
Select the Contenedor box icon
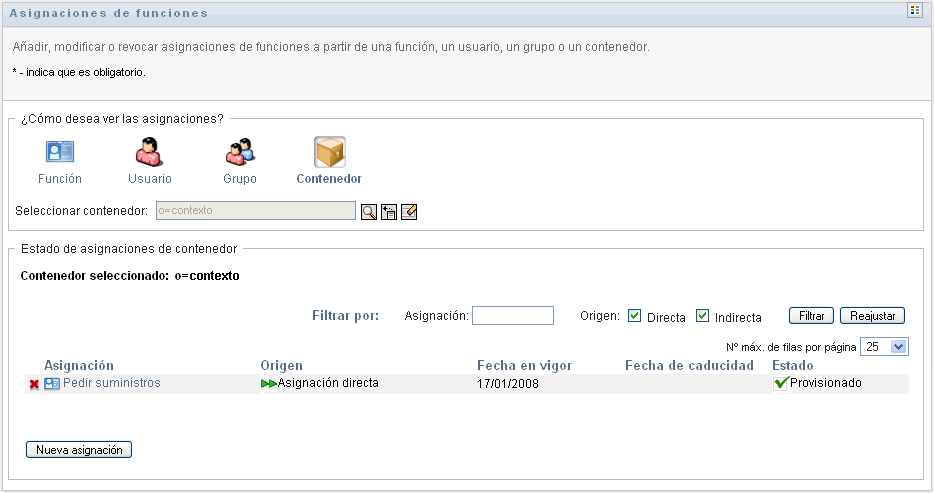[329, 152]
